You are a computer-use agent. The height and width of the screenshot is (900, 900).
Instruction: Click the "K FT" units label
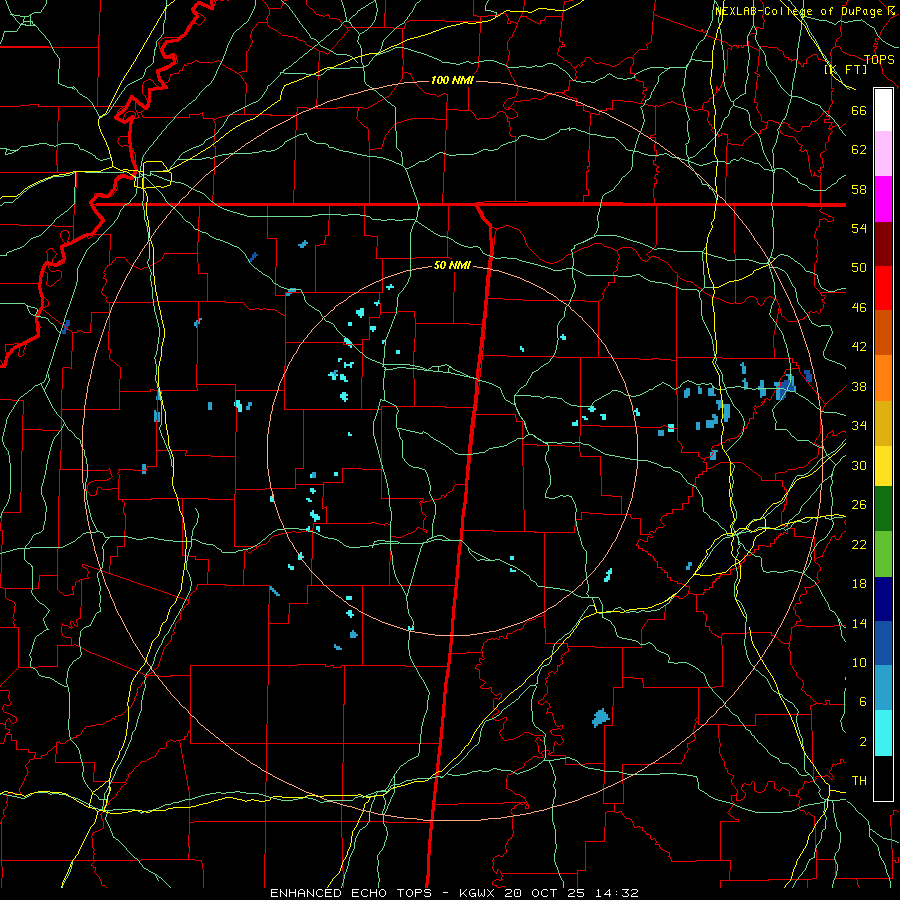(845, 69)
